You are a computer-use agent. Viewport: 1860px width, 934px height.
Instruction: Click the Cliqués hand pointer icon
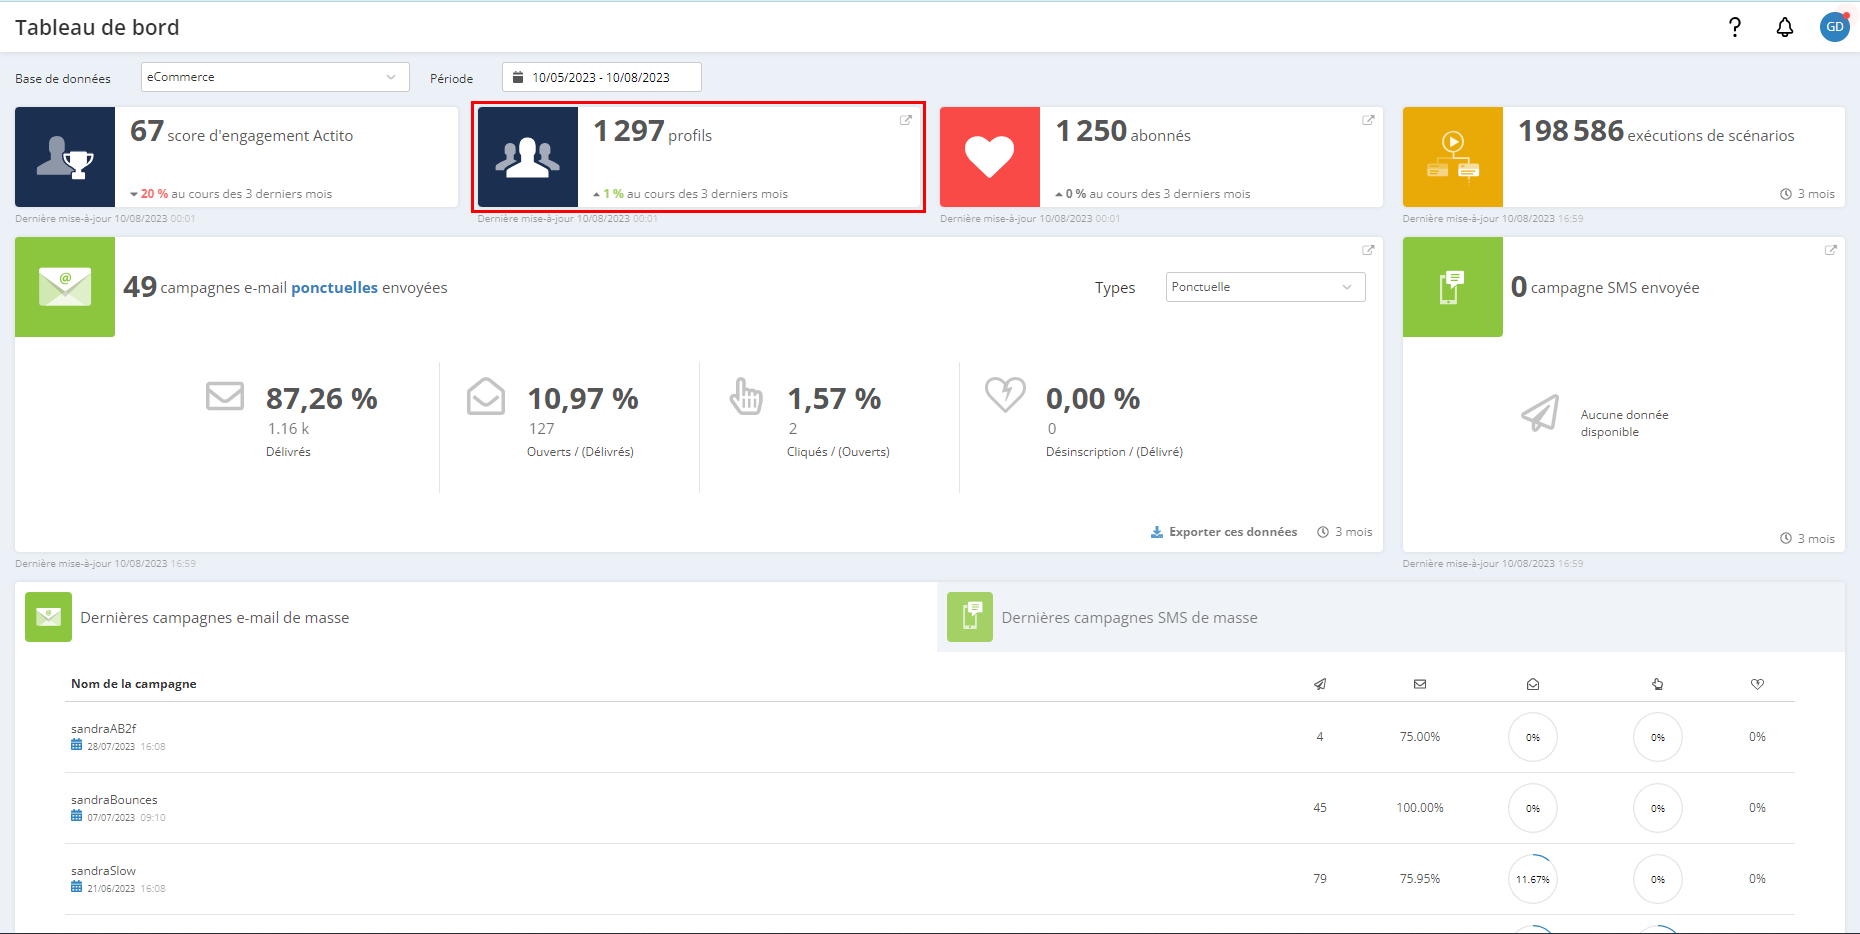click(x=746, y=396)
